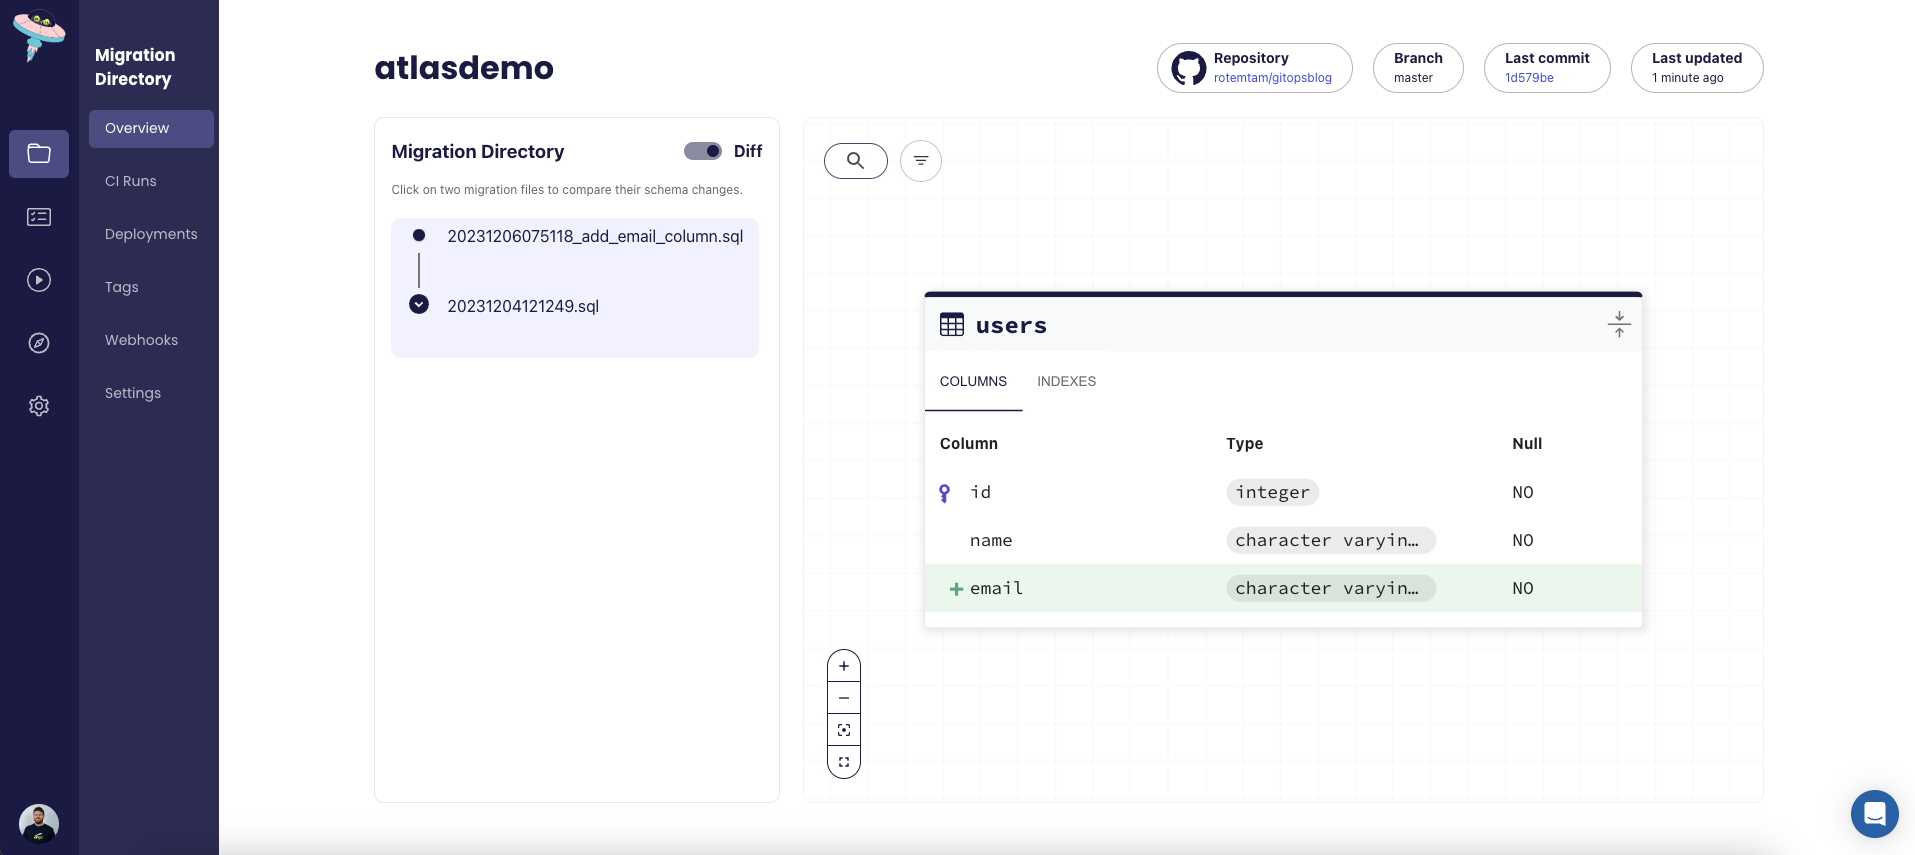Switch to the INDEXES tab

tap(1066, 382)
